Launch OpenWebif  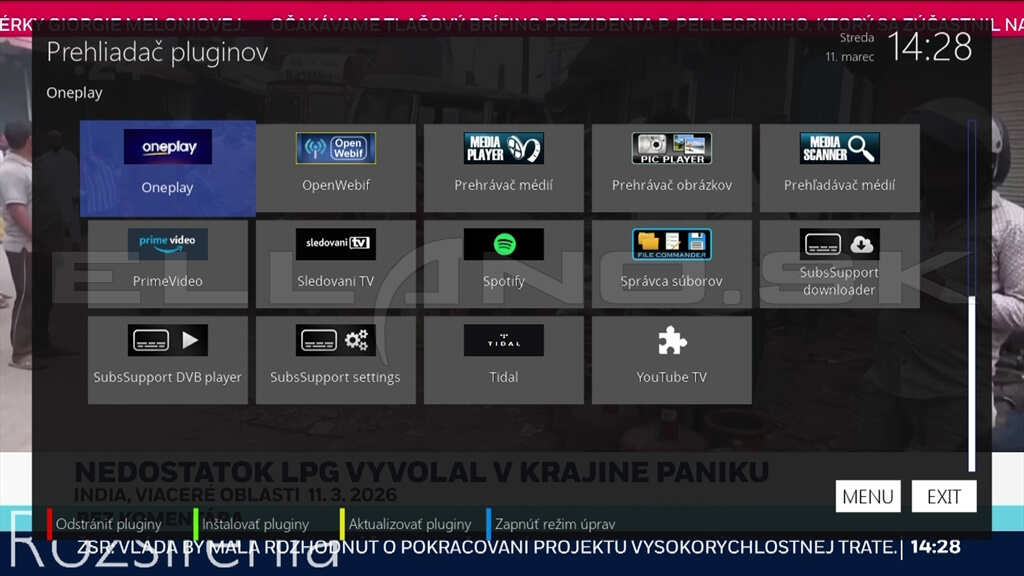click(335, 168)
